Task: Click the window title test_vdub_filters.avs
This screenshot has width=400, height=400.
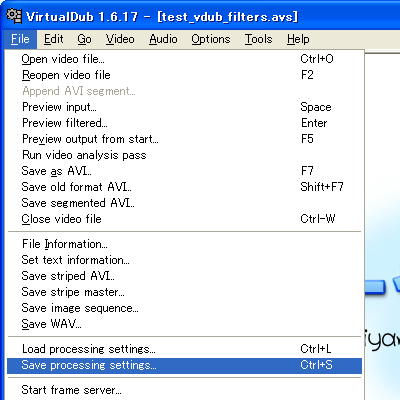Action: 228,17
